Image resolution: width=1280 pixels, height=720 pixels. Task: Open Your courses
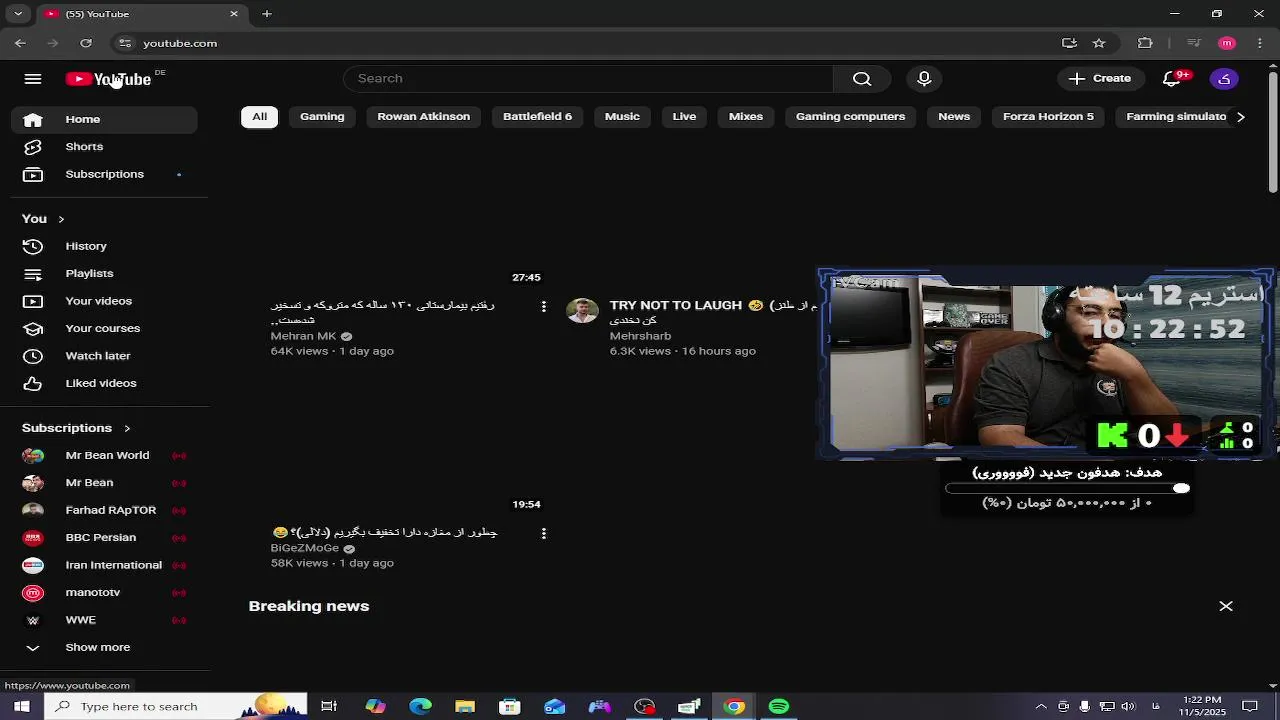coord(104,328)
